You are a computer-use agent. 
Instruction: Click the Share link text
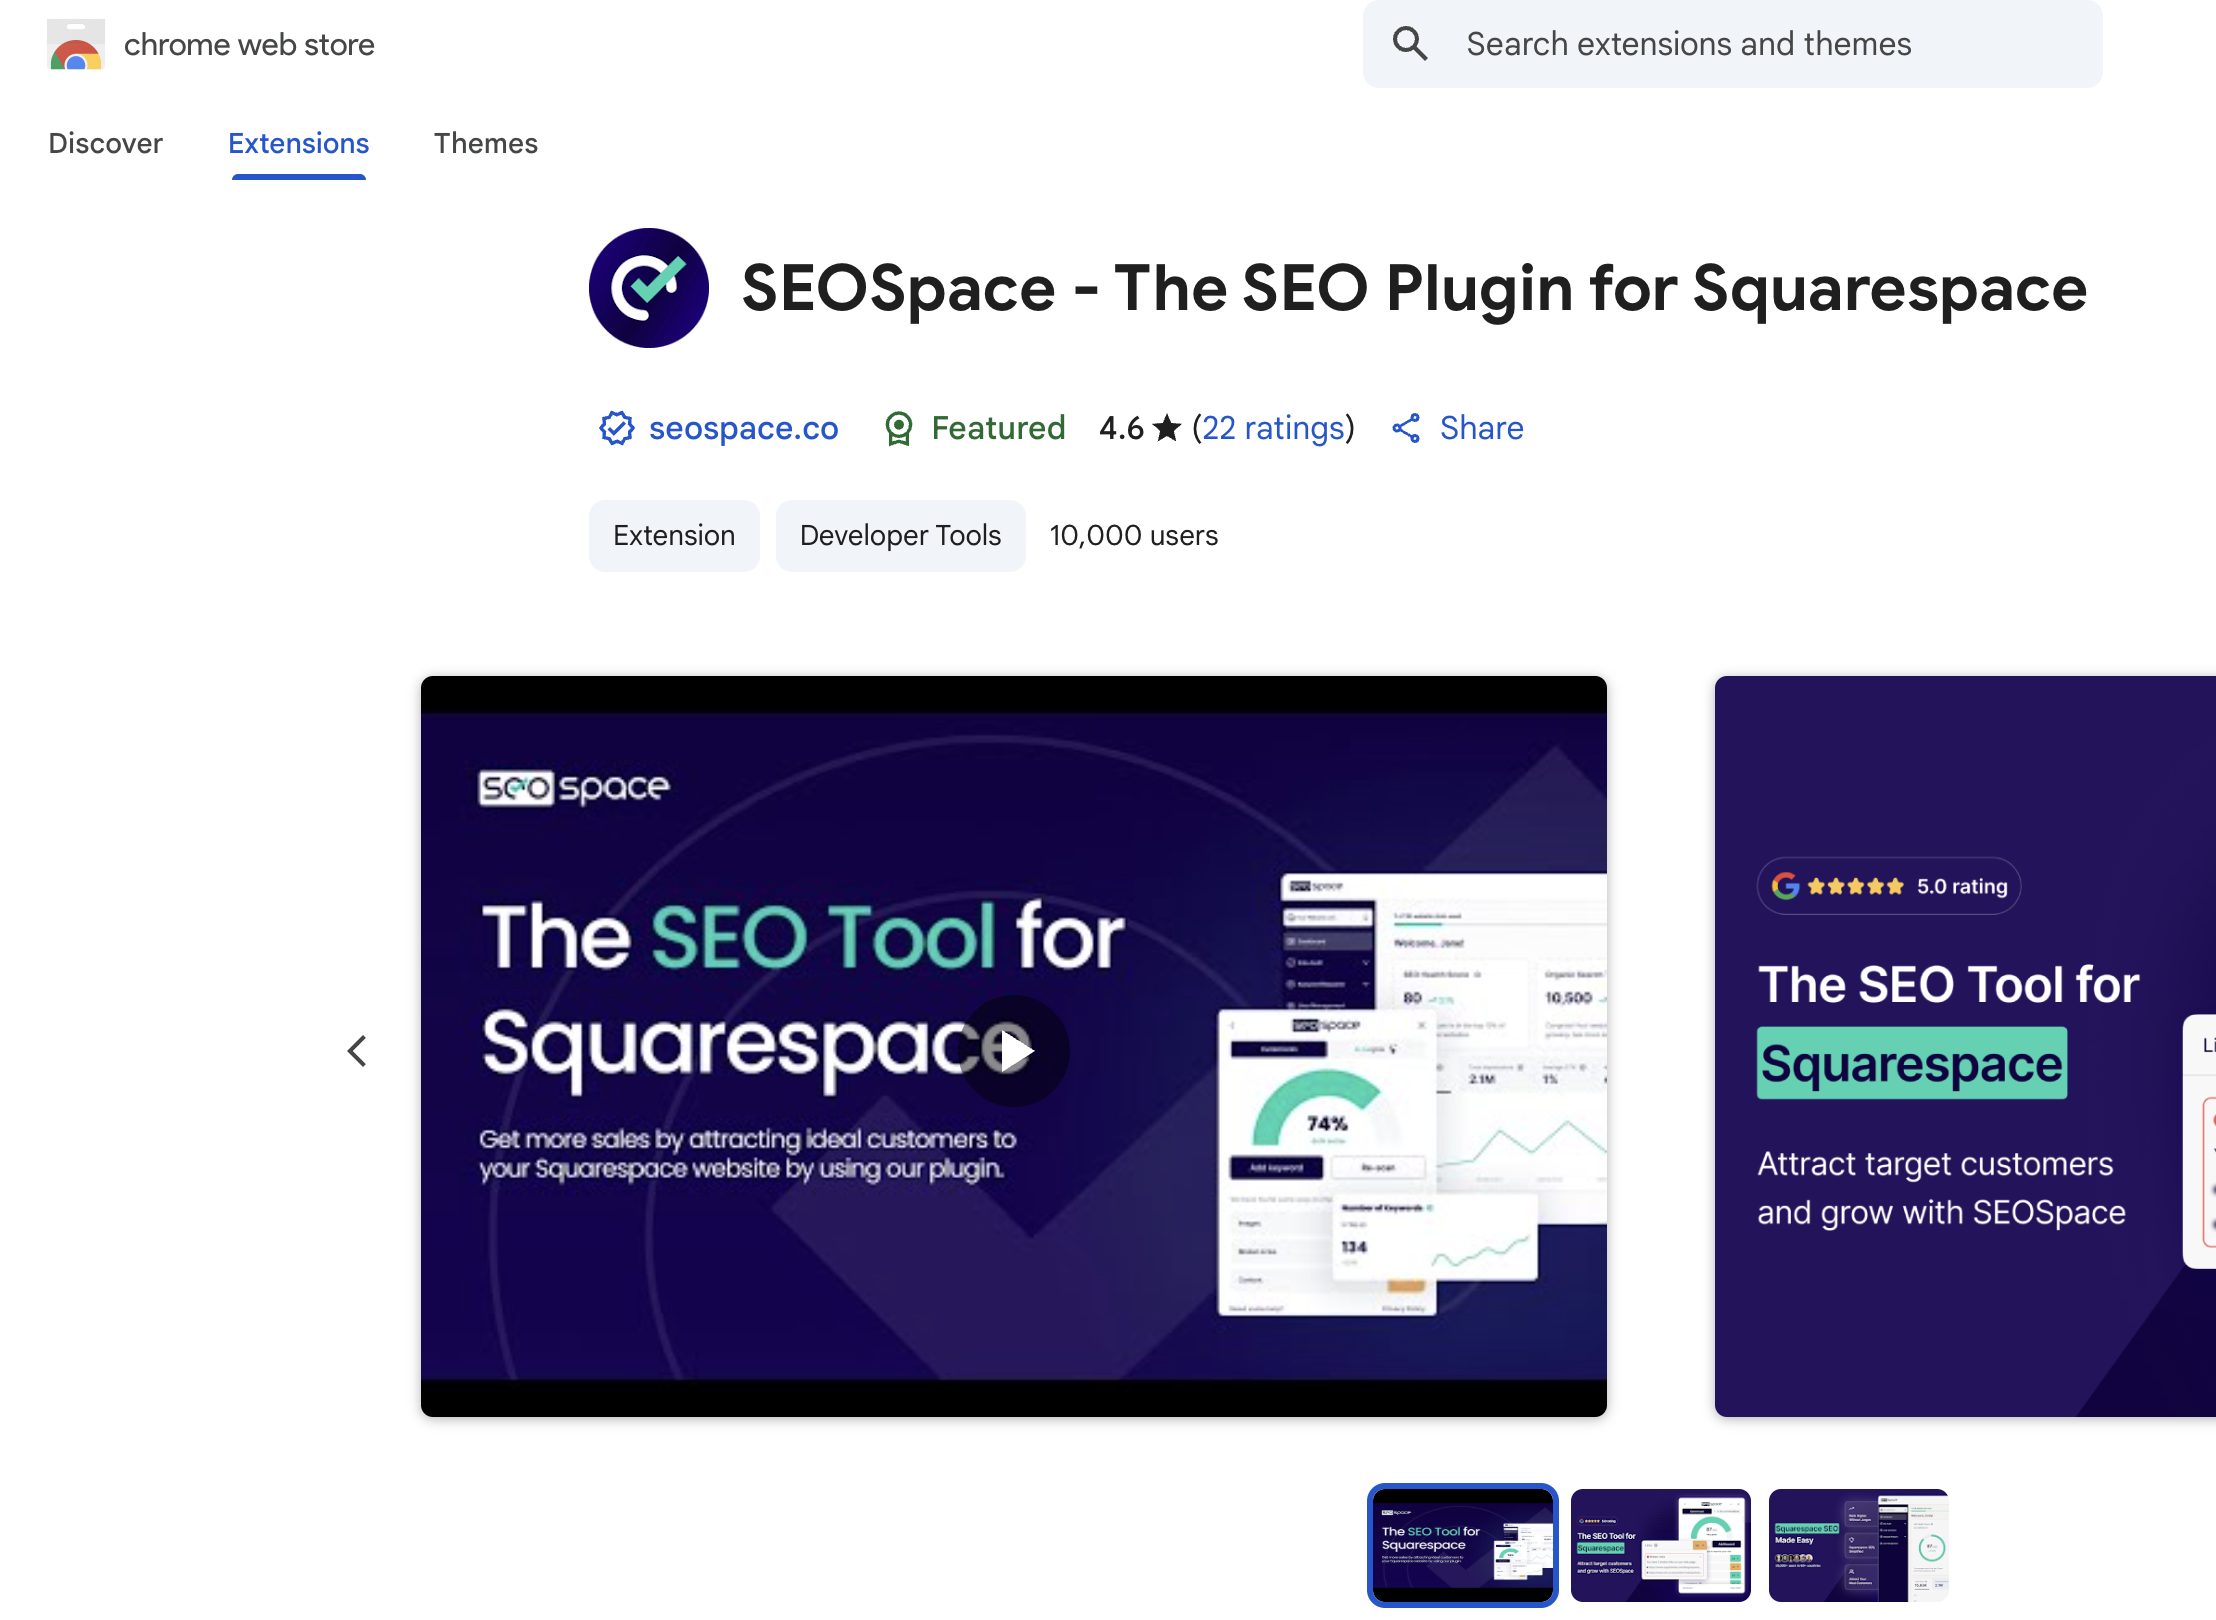pos(1481,428)
